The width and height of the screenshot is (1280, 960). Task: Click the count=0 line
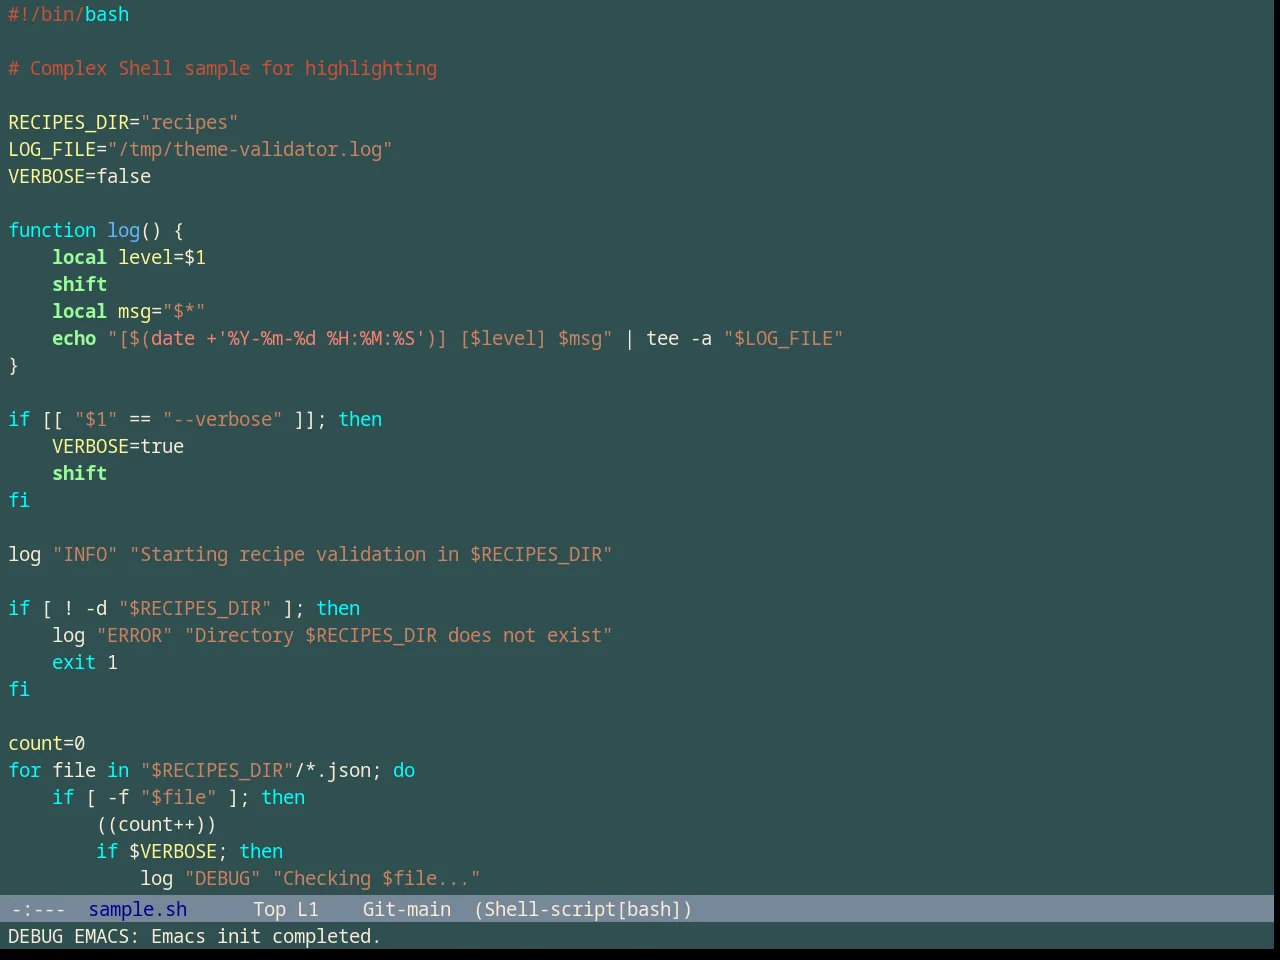[47, 743]
